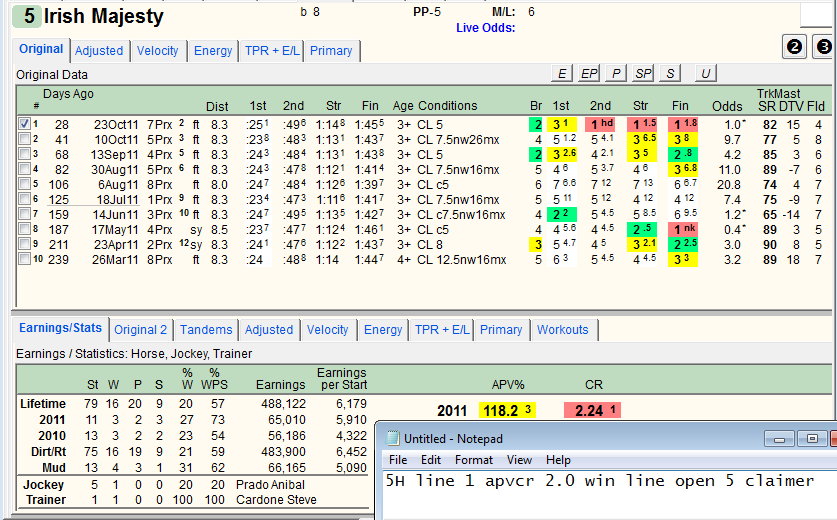Switch to the Velocity tab at top
The width and height of the screenshot is (837, 520).
point(157,51)
